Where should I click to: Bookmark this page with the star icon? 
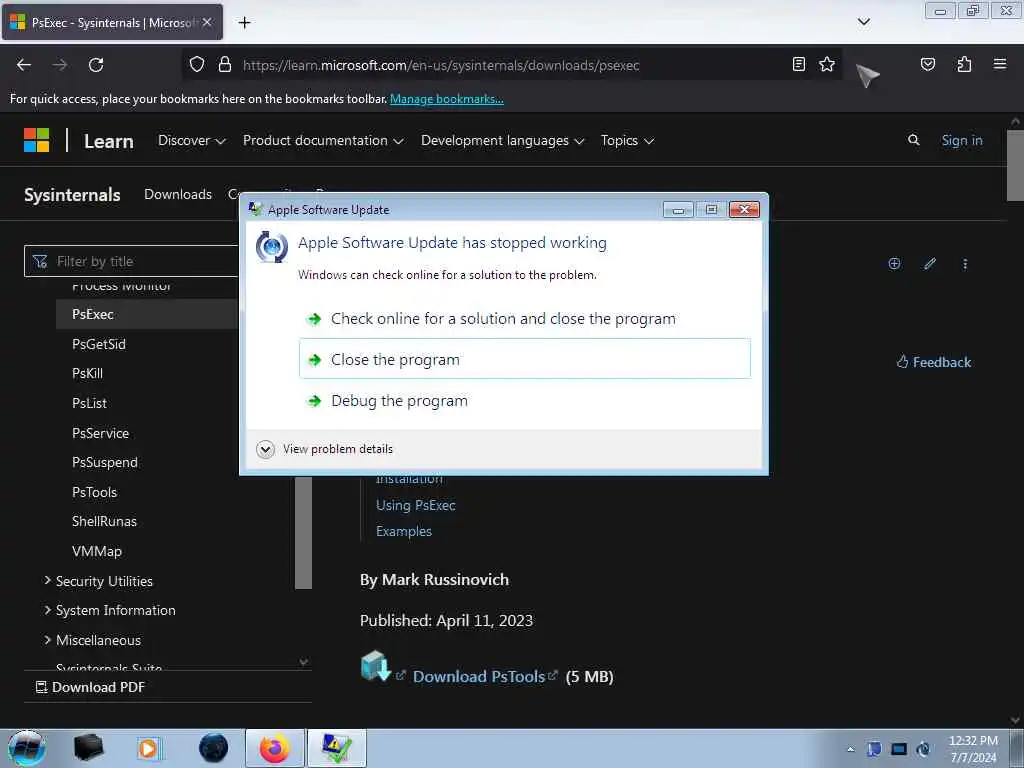[827, 64]
